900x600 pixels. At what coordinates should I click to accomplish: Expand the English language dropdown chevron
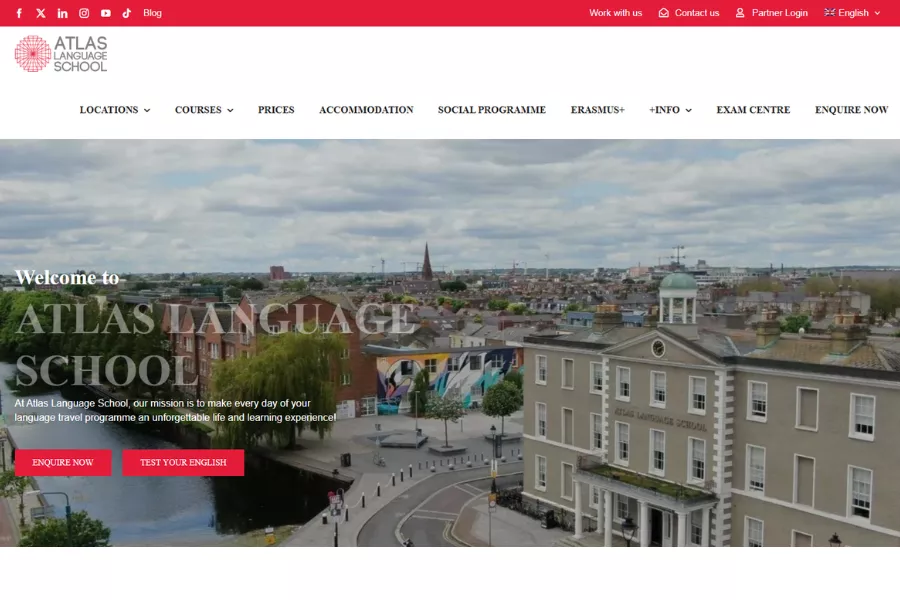877,13
